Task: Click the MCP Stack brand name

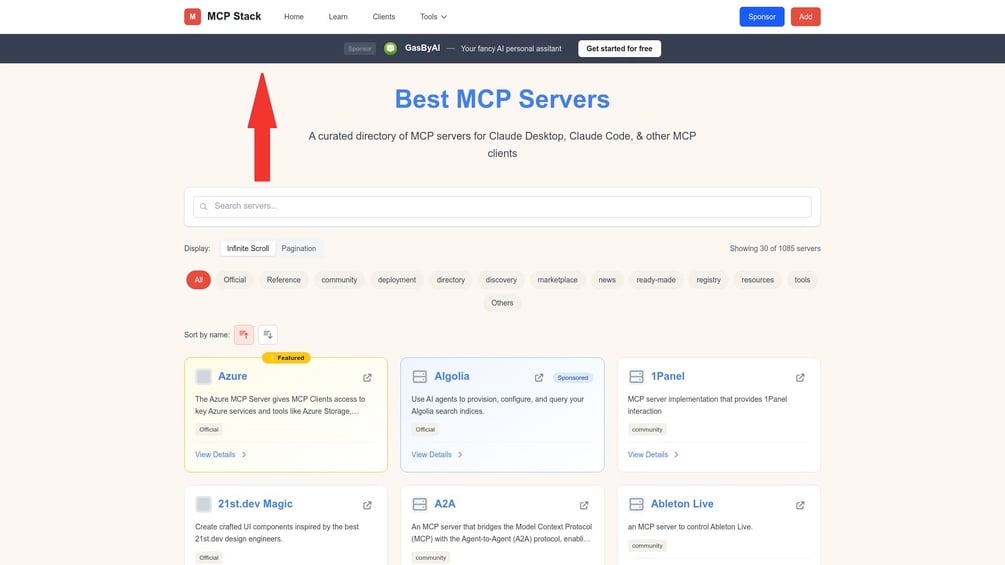Action: coord(234,17)
